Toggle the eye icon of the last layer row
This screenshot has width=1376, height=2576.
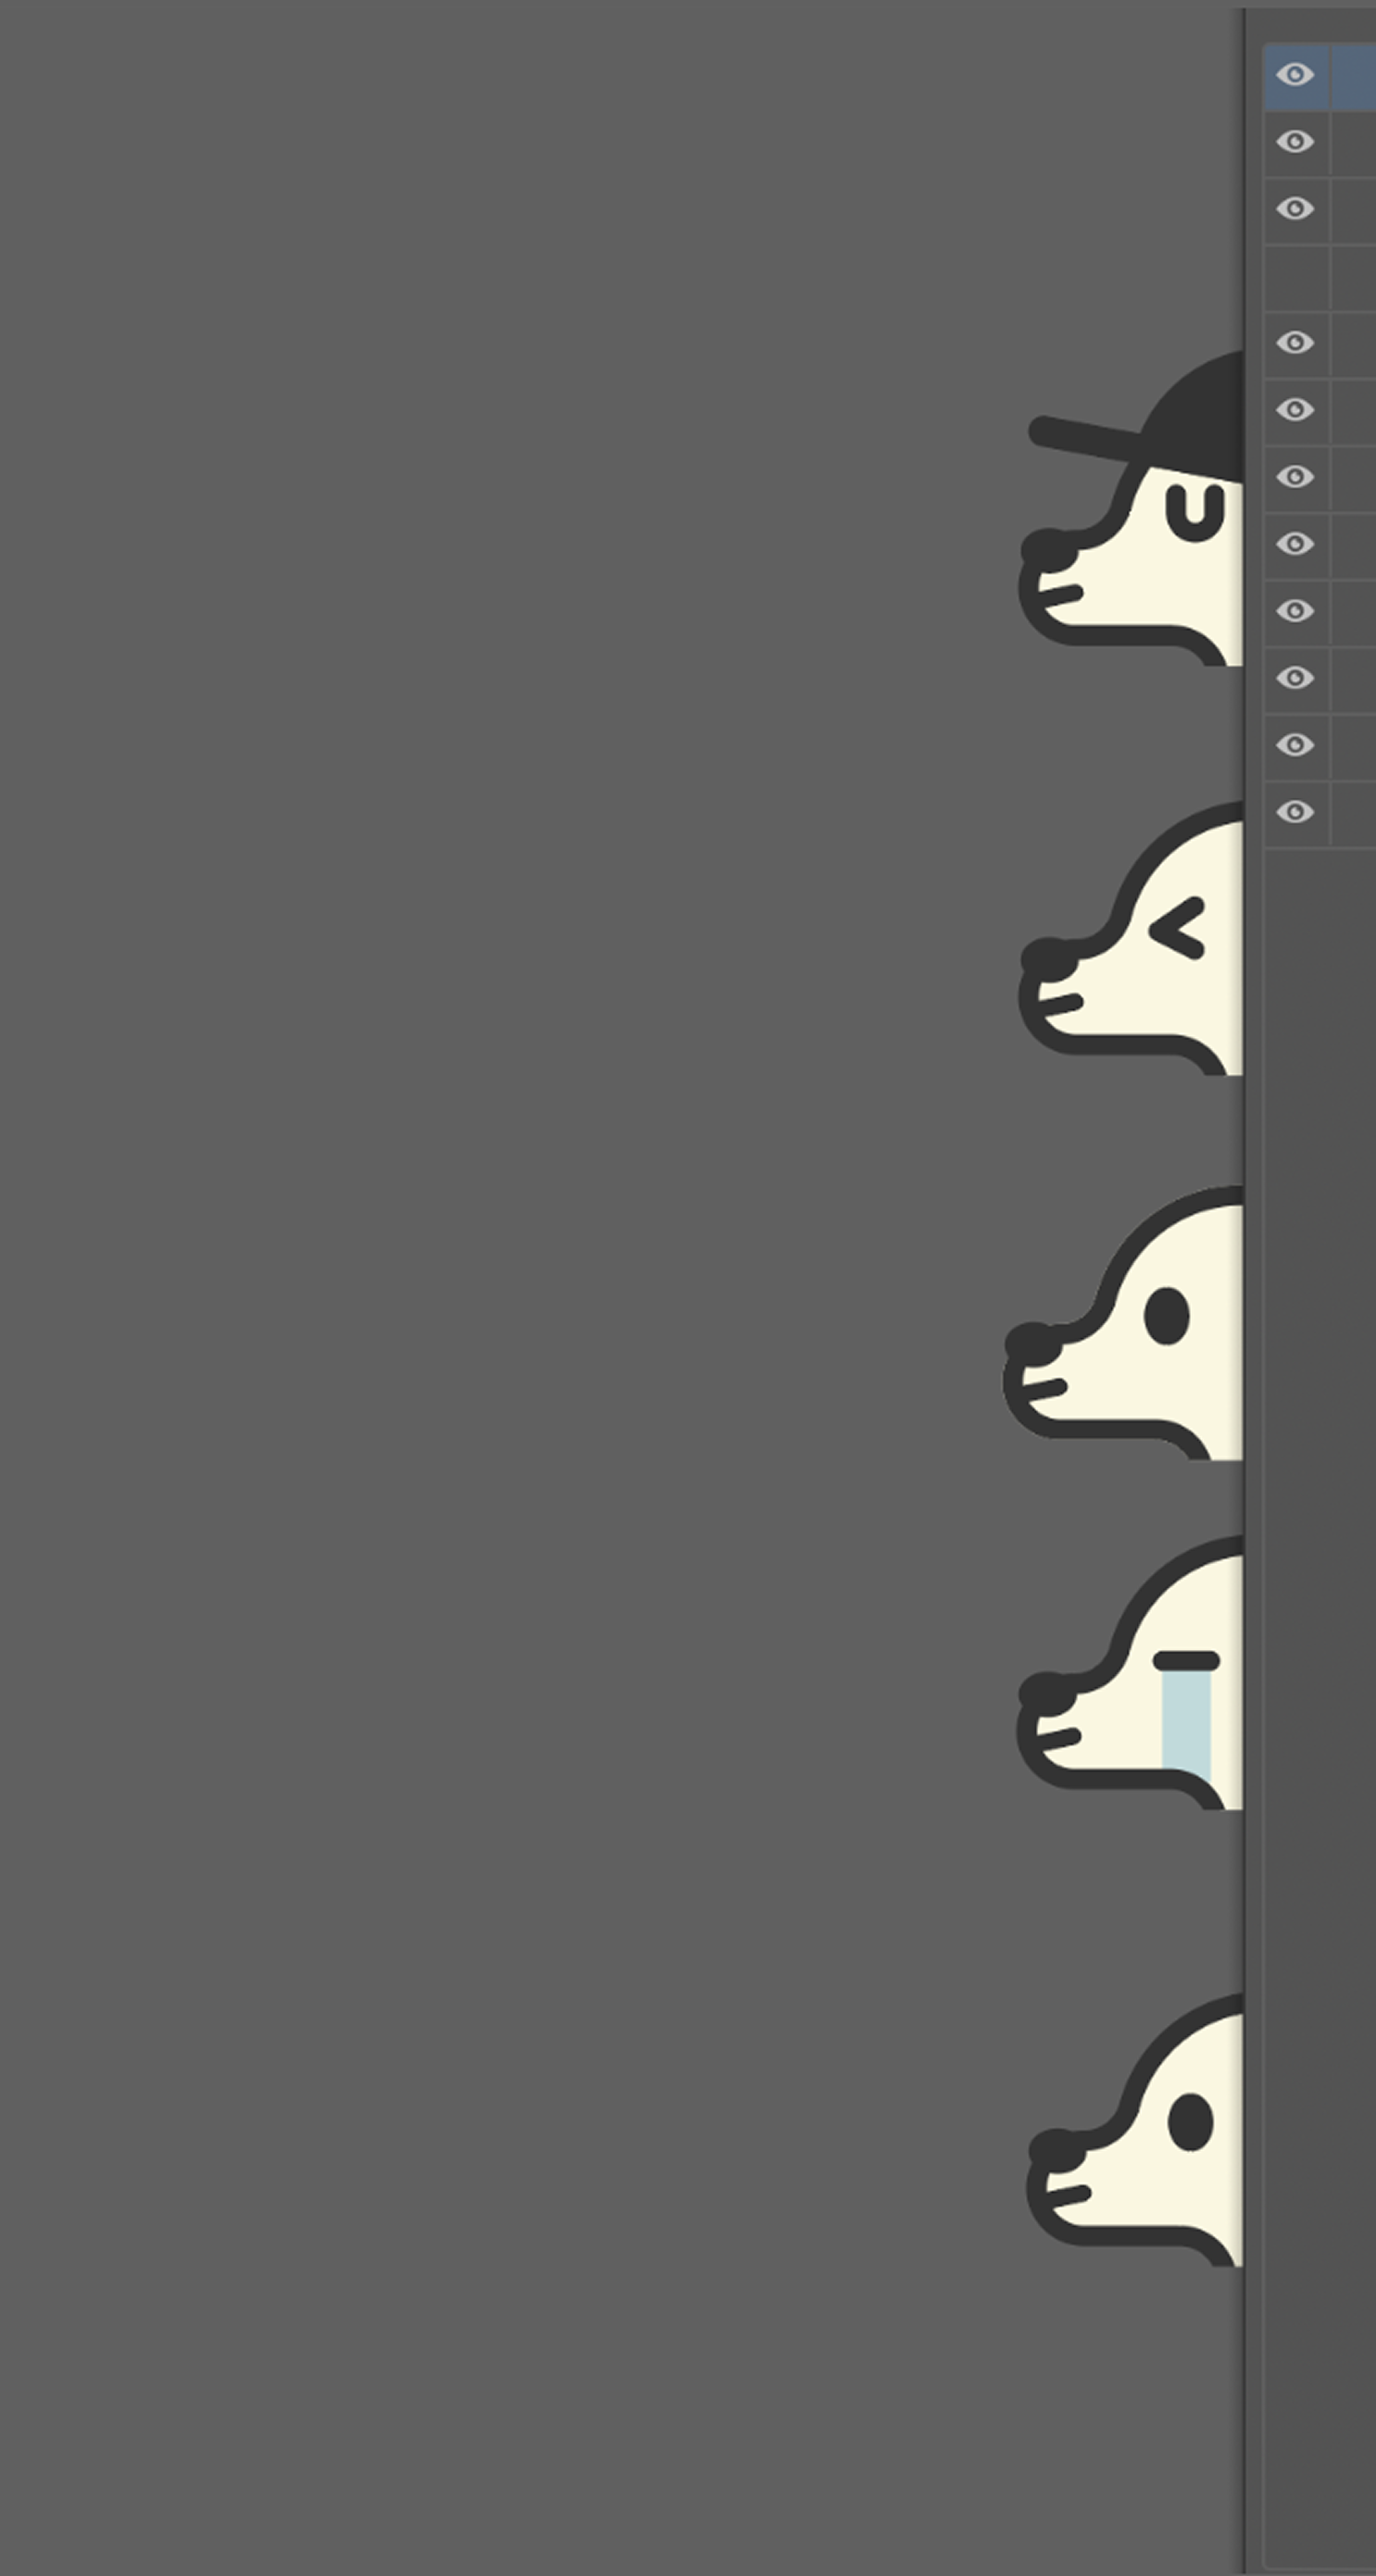[1296, 812]
